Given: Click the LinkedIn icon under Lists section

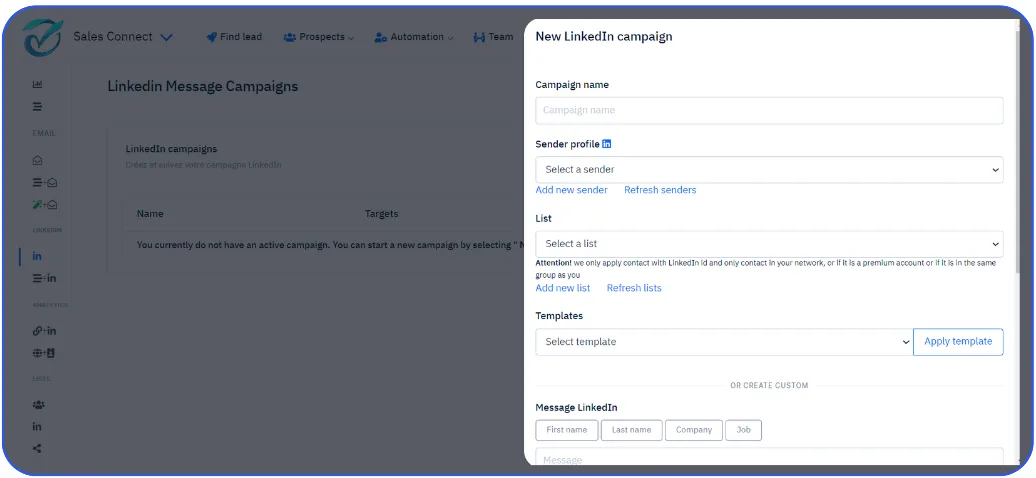Looking at the screenshot, I should tap(37, 426).
